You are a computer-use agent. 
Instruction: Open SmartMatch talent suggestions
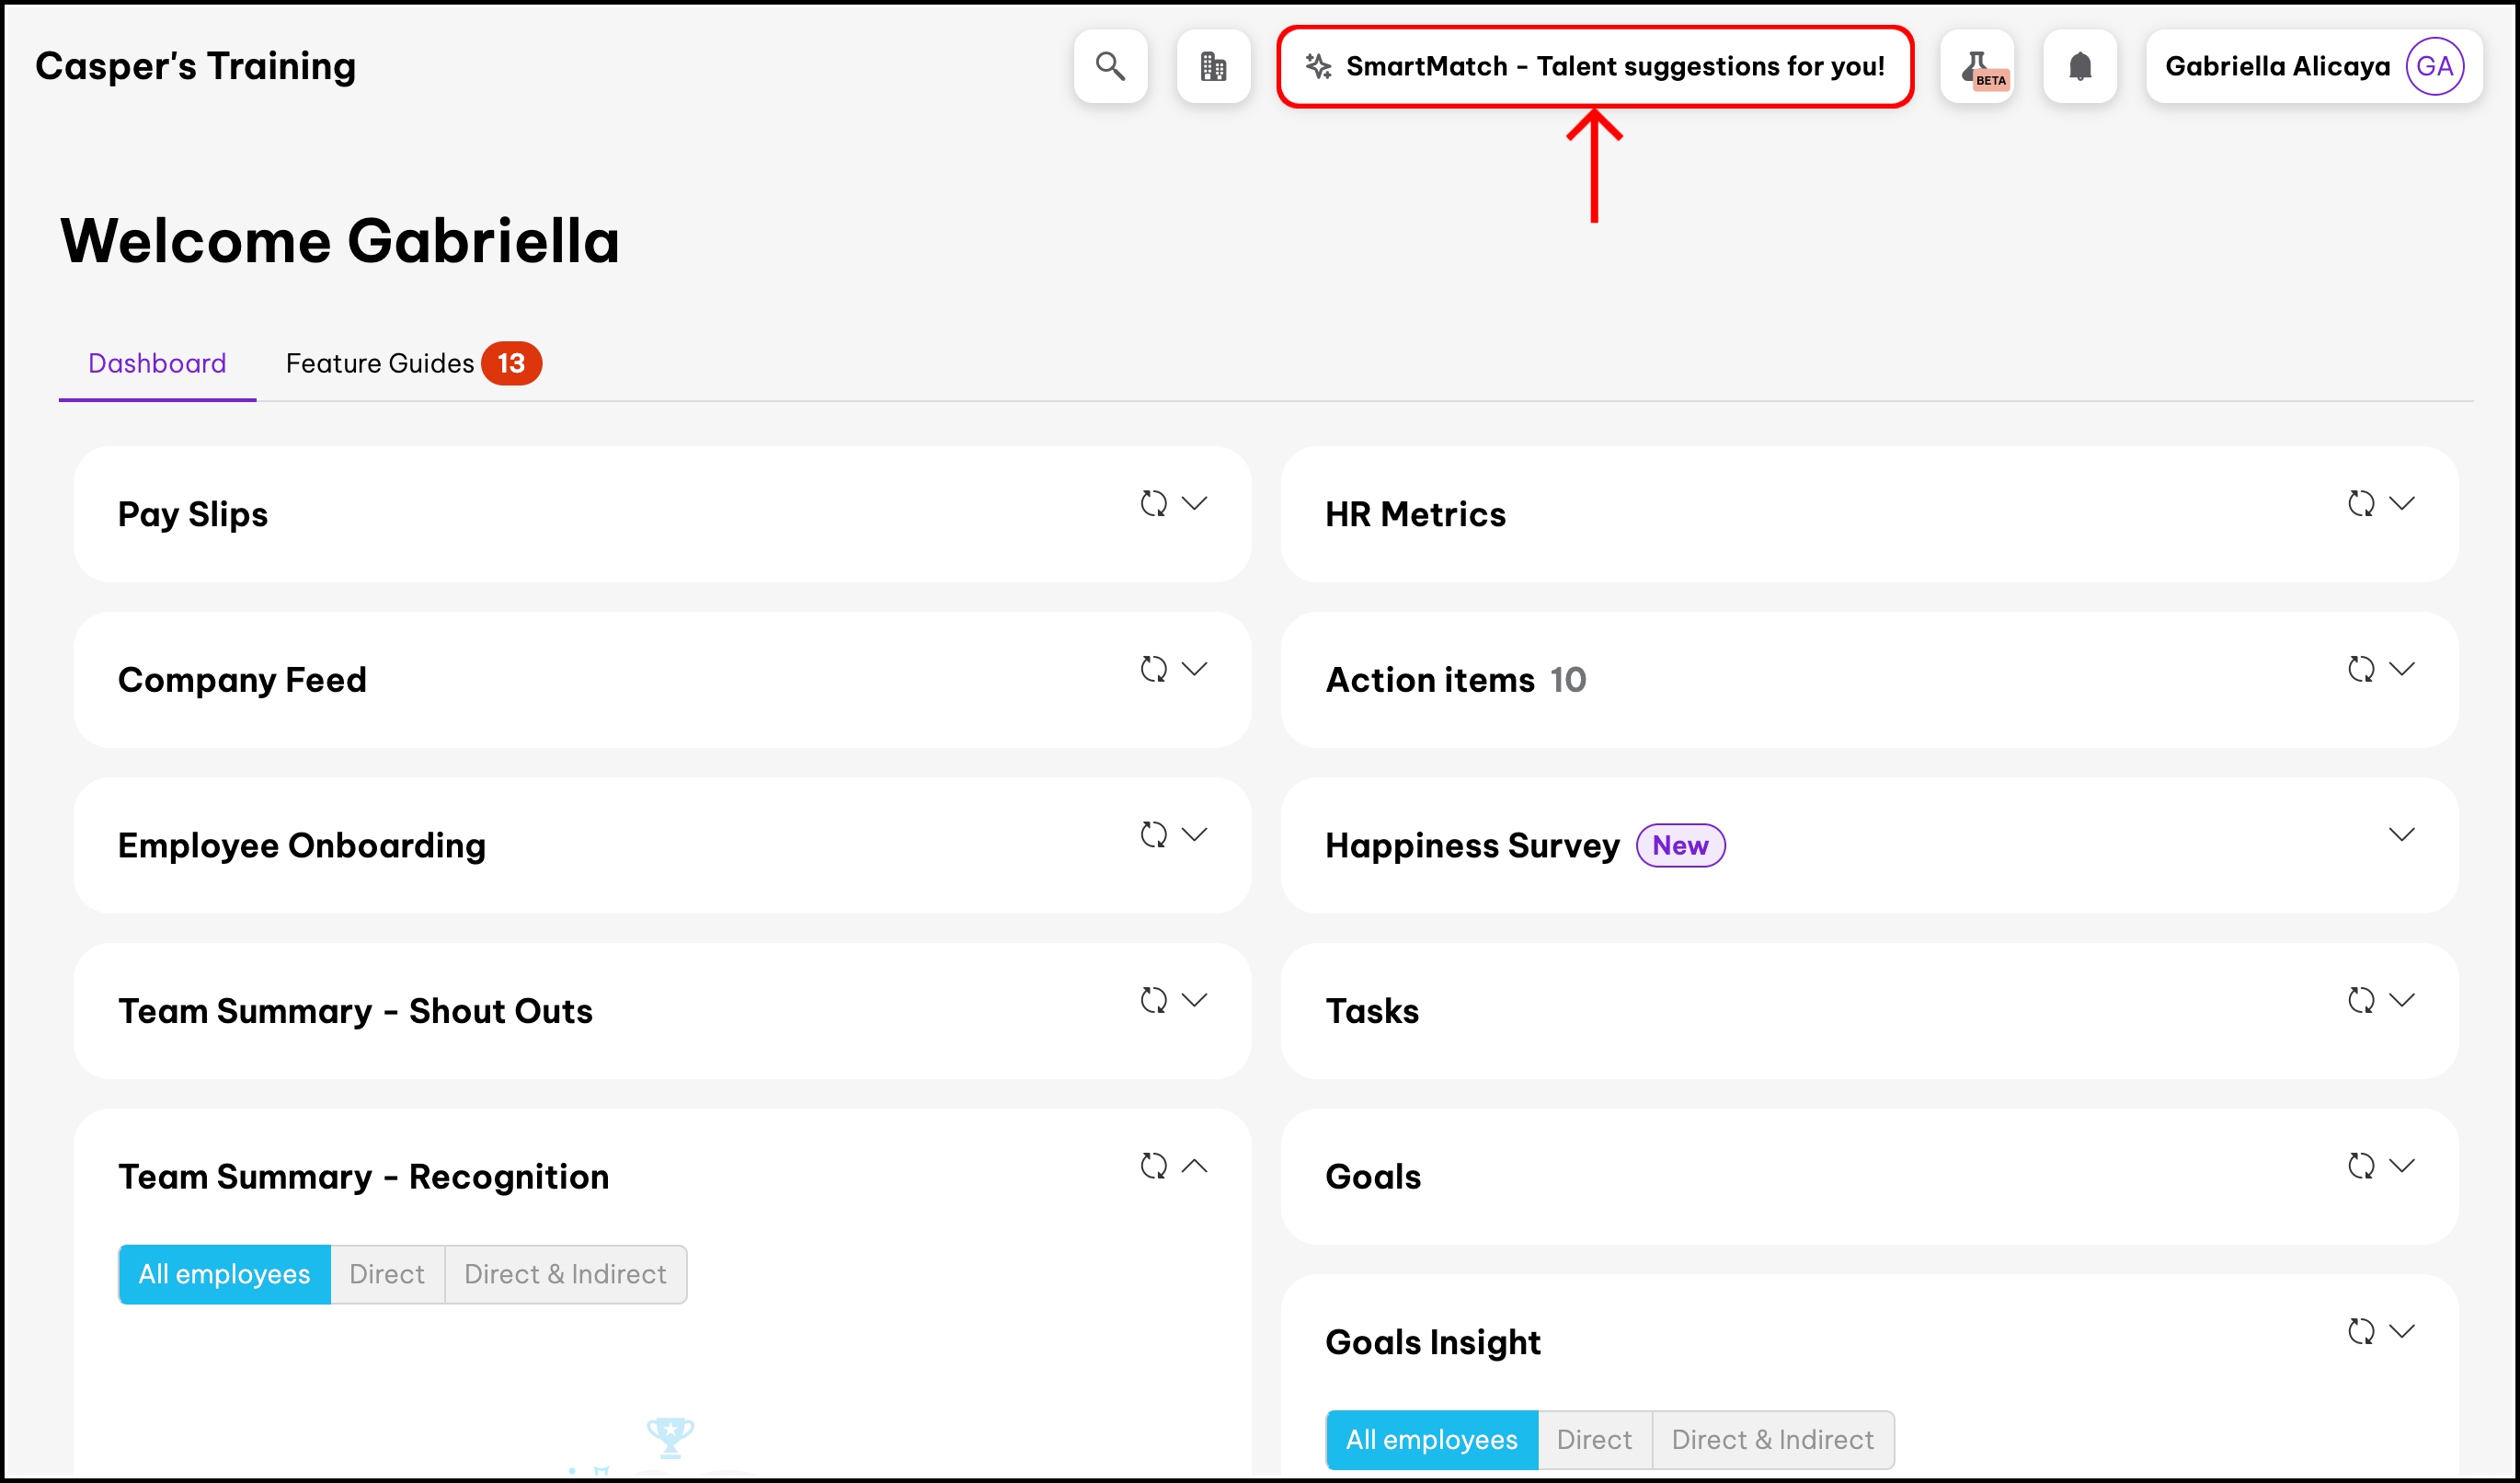point(1595,66)
